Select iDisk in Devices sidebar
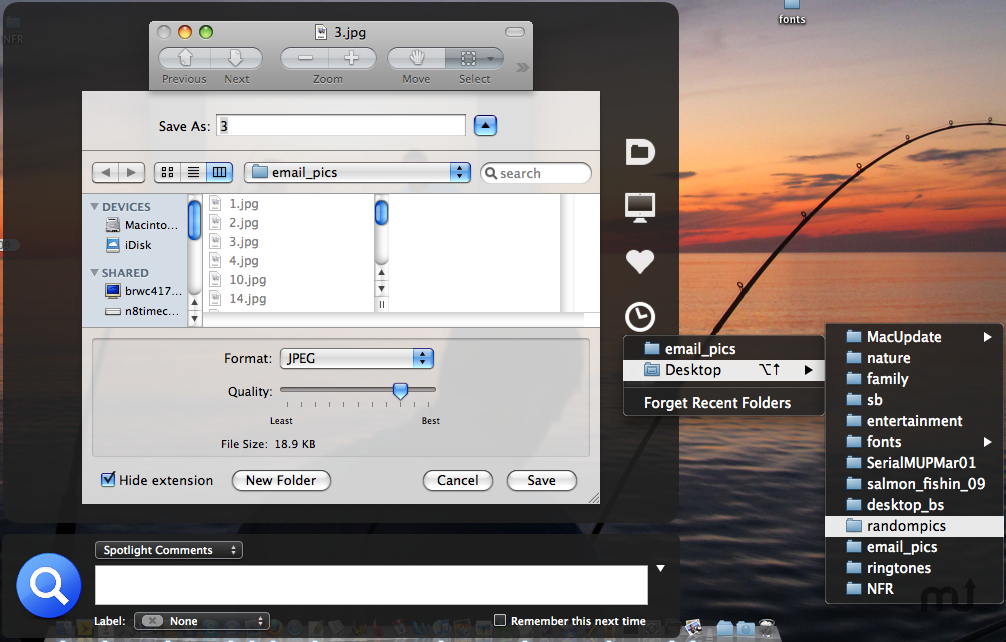1006x642 pixels. tap(130, 244)
